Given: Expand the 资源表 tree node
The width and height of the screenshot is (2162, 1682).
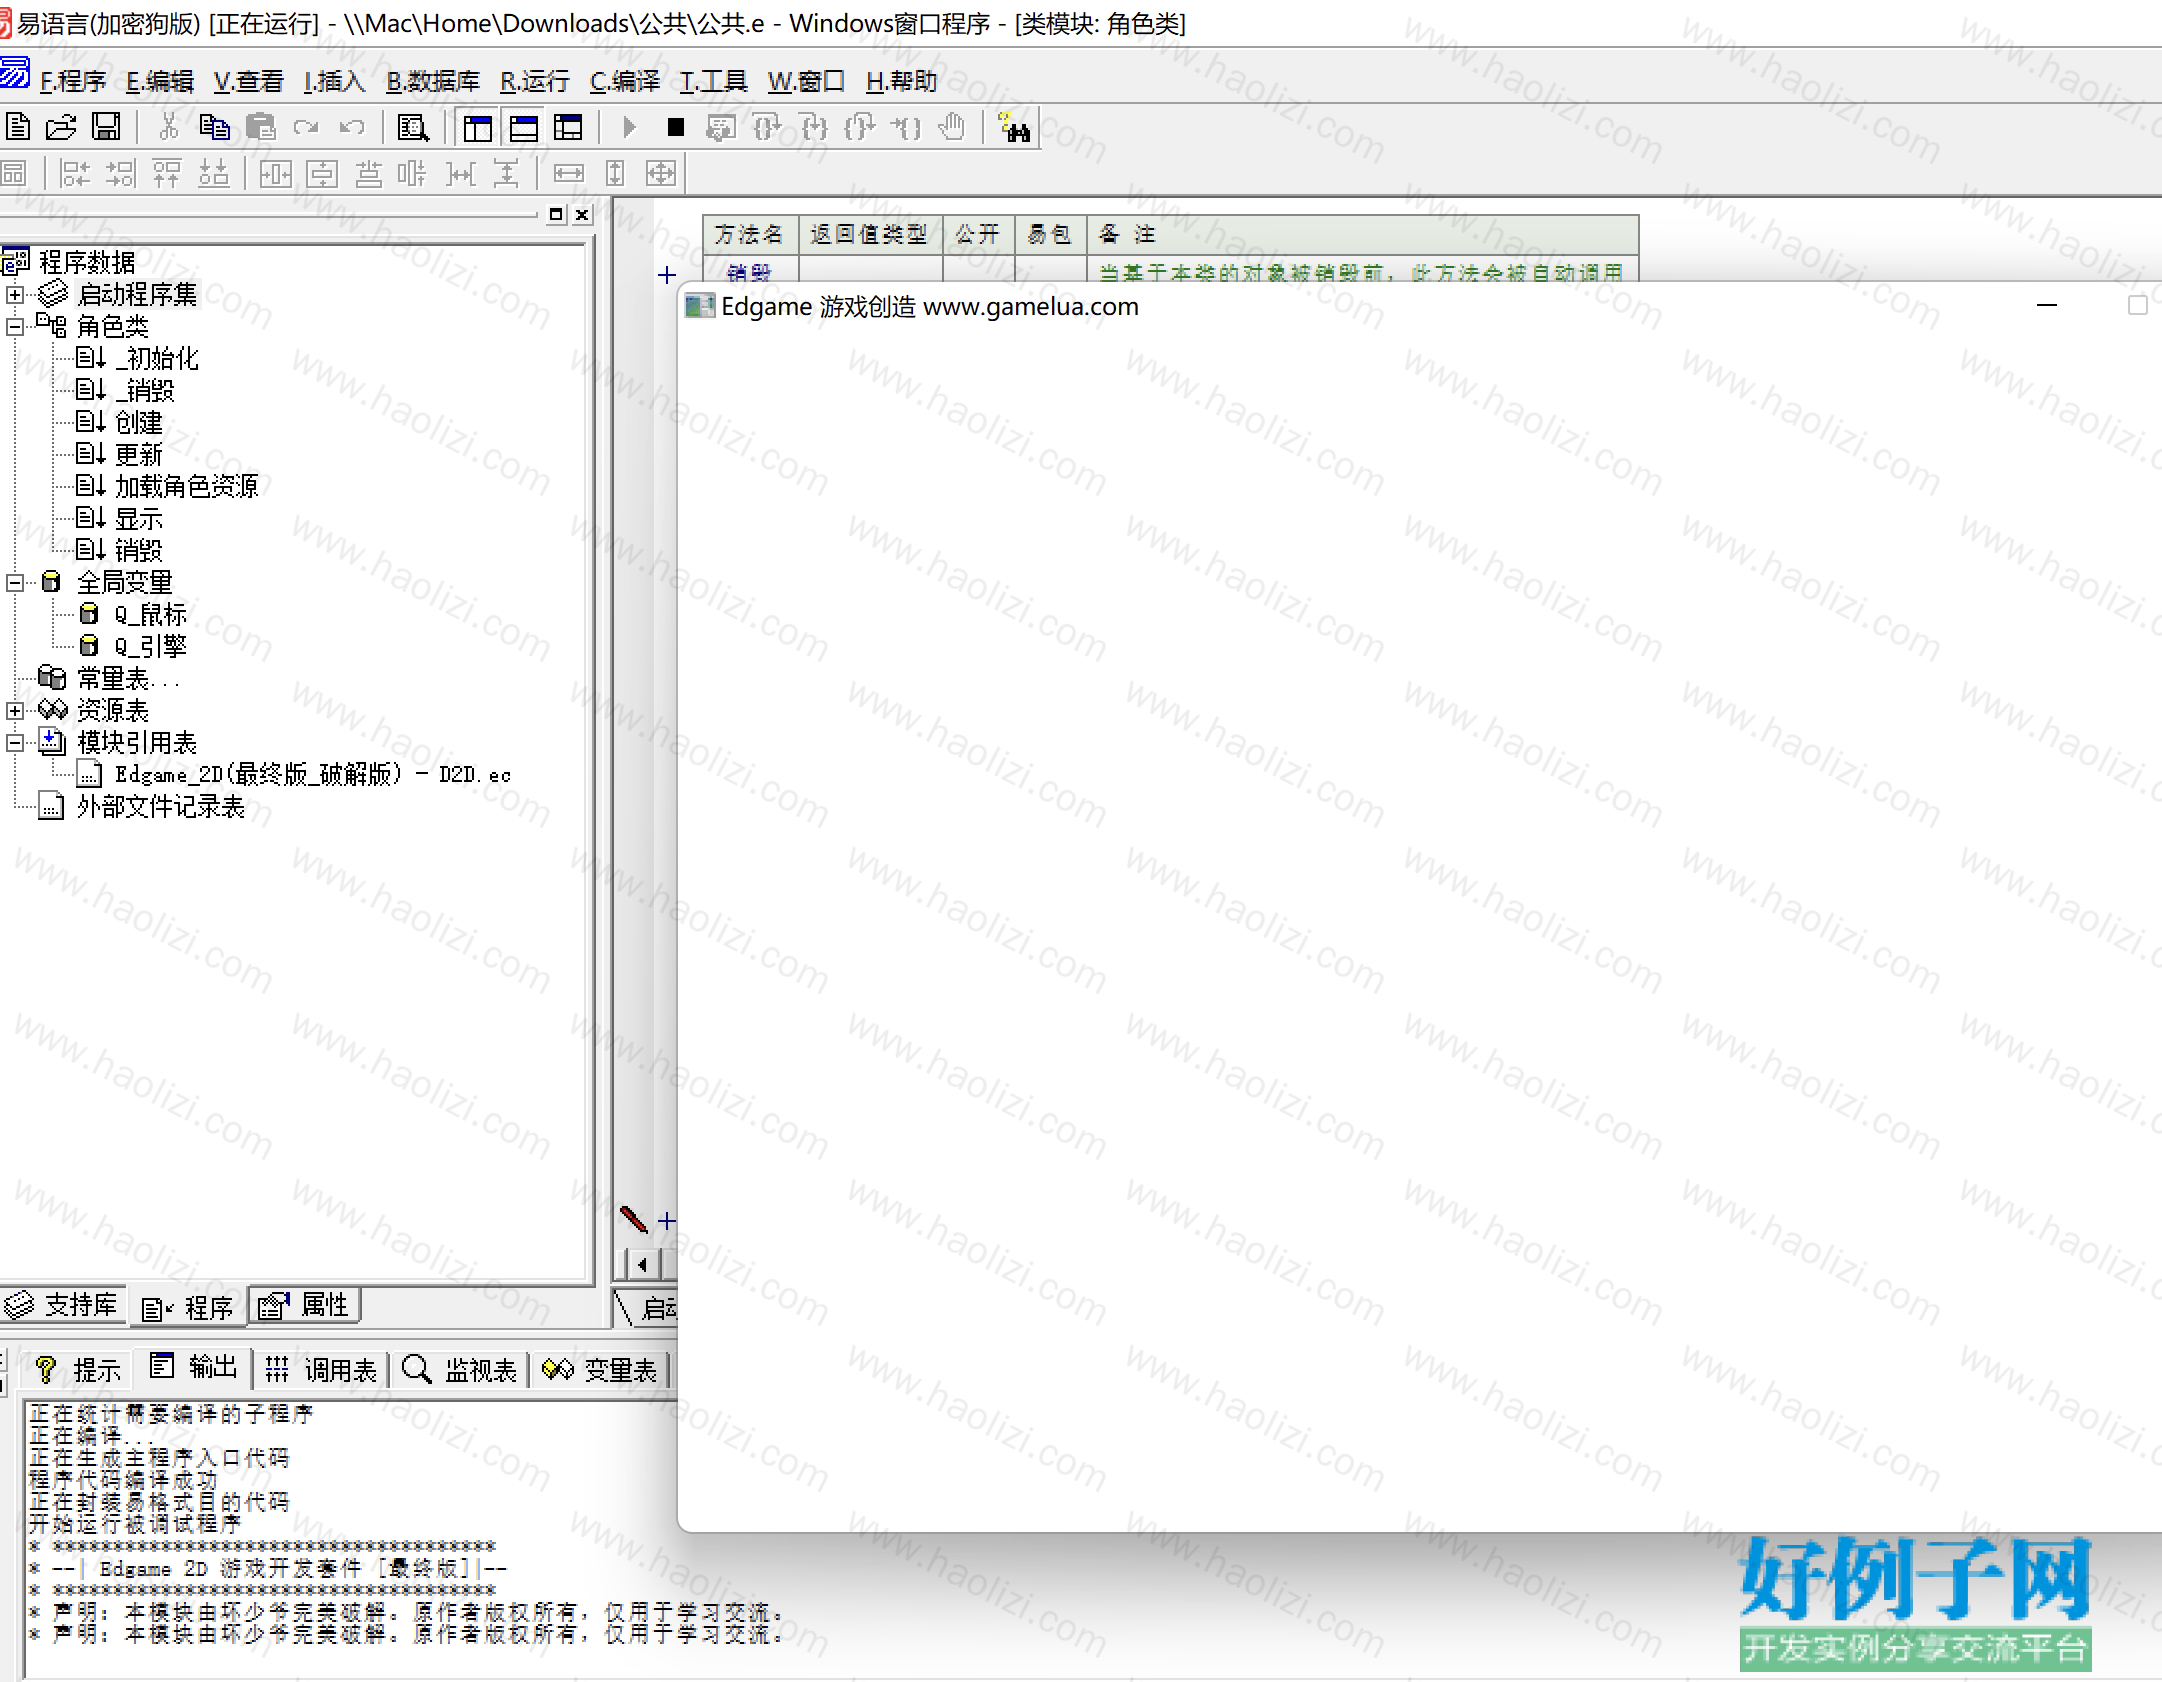Looking at the screenshot, I should [14, 711].
